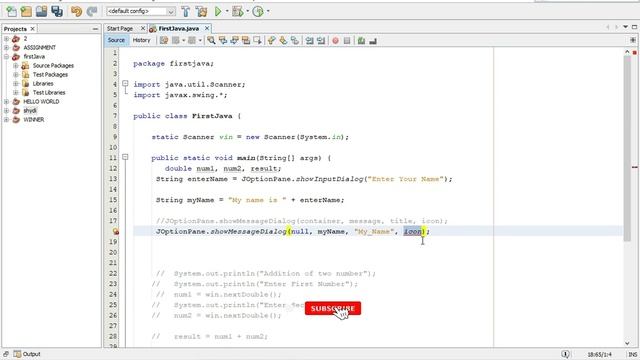Click the New File toolbar icon
This screenshot has height=360, width=640.
(11, 11)
